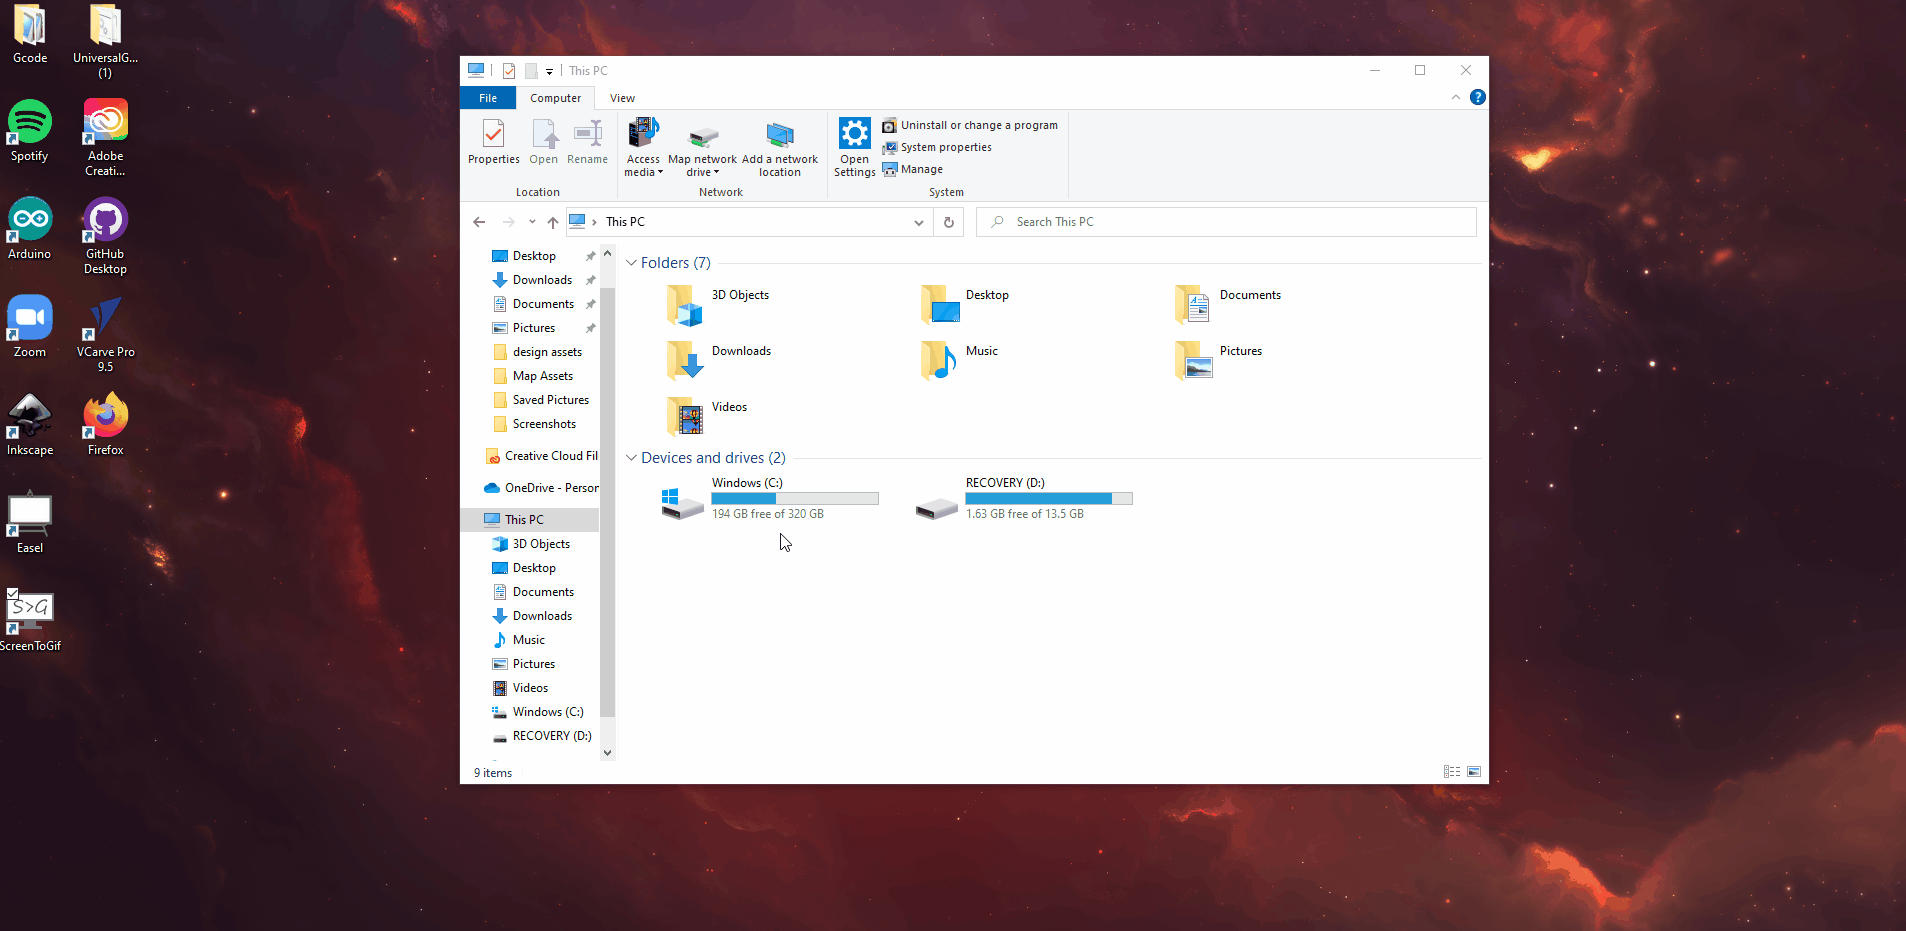Open Manage from the System group
The width and height of the screenshot is (1906, 931).
click(912, 169)
